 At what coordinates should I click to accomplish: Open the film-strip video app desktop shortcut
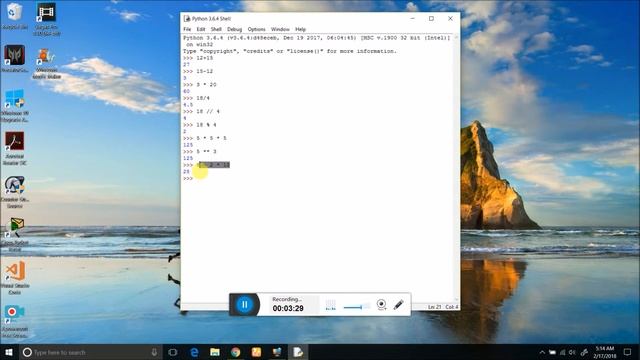(x=46, y=19)
